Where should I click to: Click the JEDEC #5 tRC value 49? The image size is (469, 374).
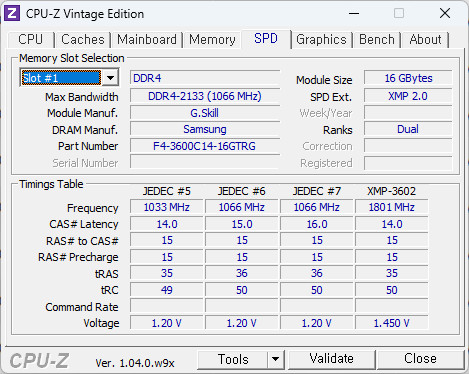click(167, 290)
